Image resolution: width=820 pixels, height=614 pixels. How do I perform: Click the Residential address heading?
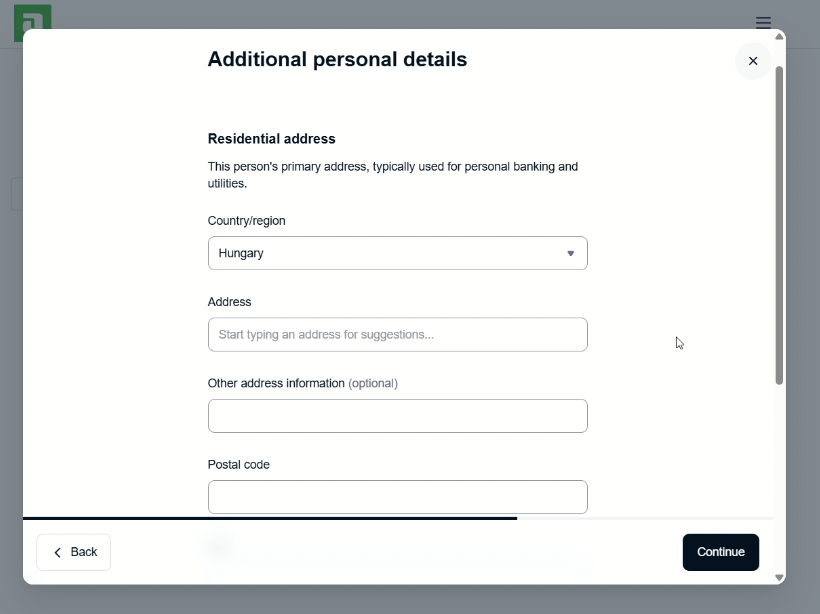point(271,139)
